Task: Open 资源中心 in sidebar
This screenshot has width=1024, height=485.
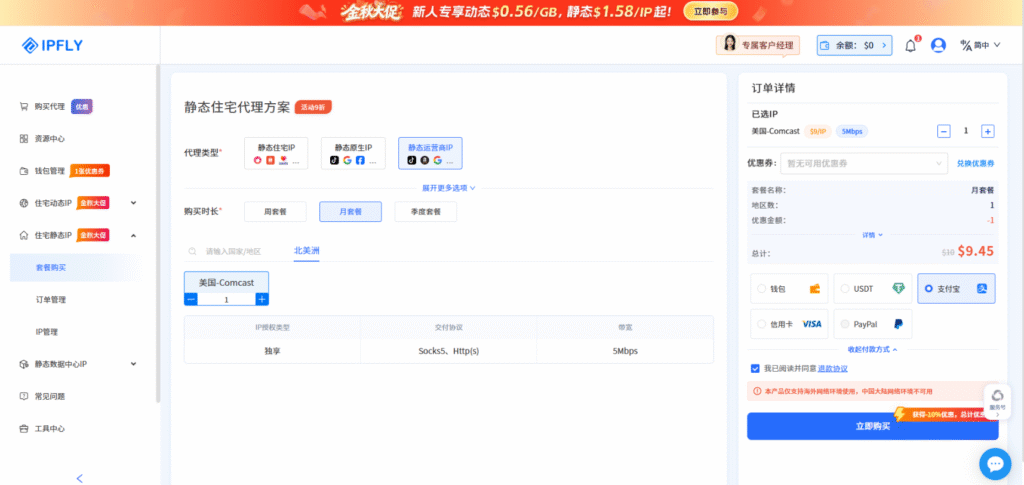Action: (x=49, y=138)
